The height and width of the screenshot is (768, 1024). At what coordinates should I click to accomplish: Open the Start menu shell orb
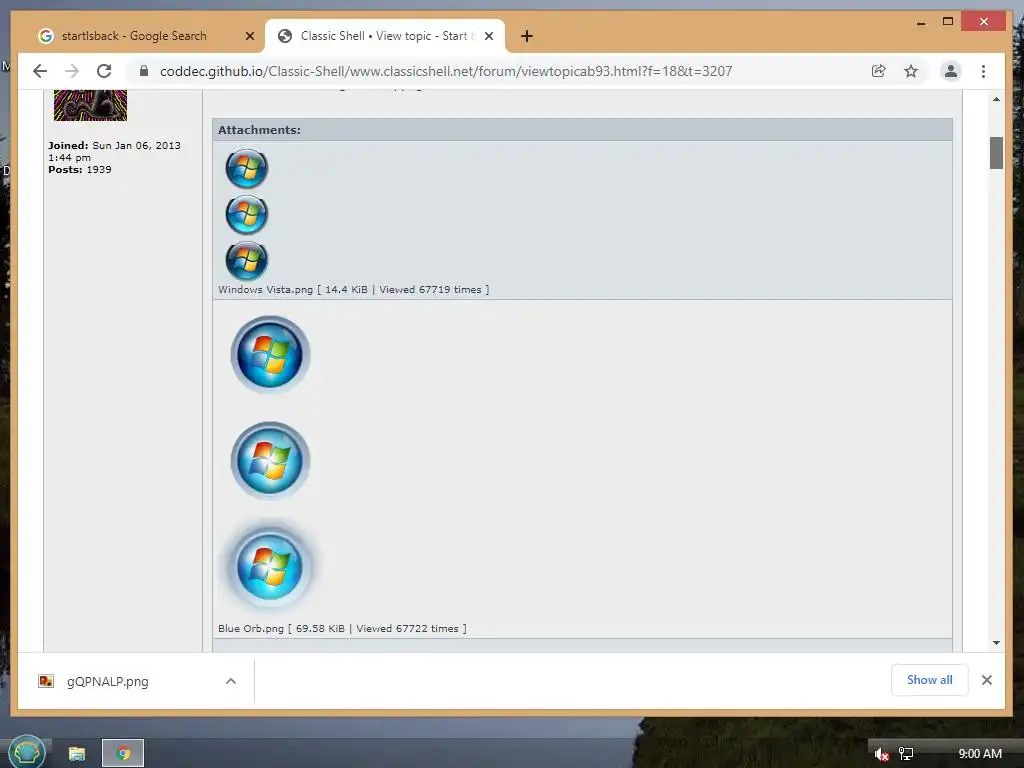coord(26,752)
